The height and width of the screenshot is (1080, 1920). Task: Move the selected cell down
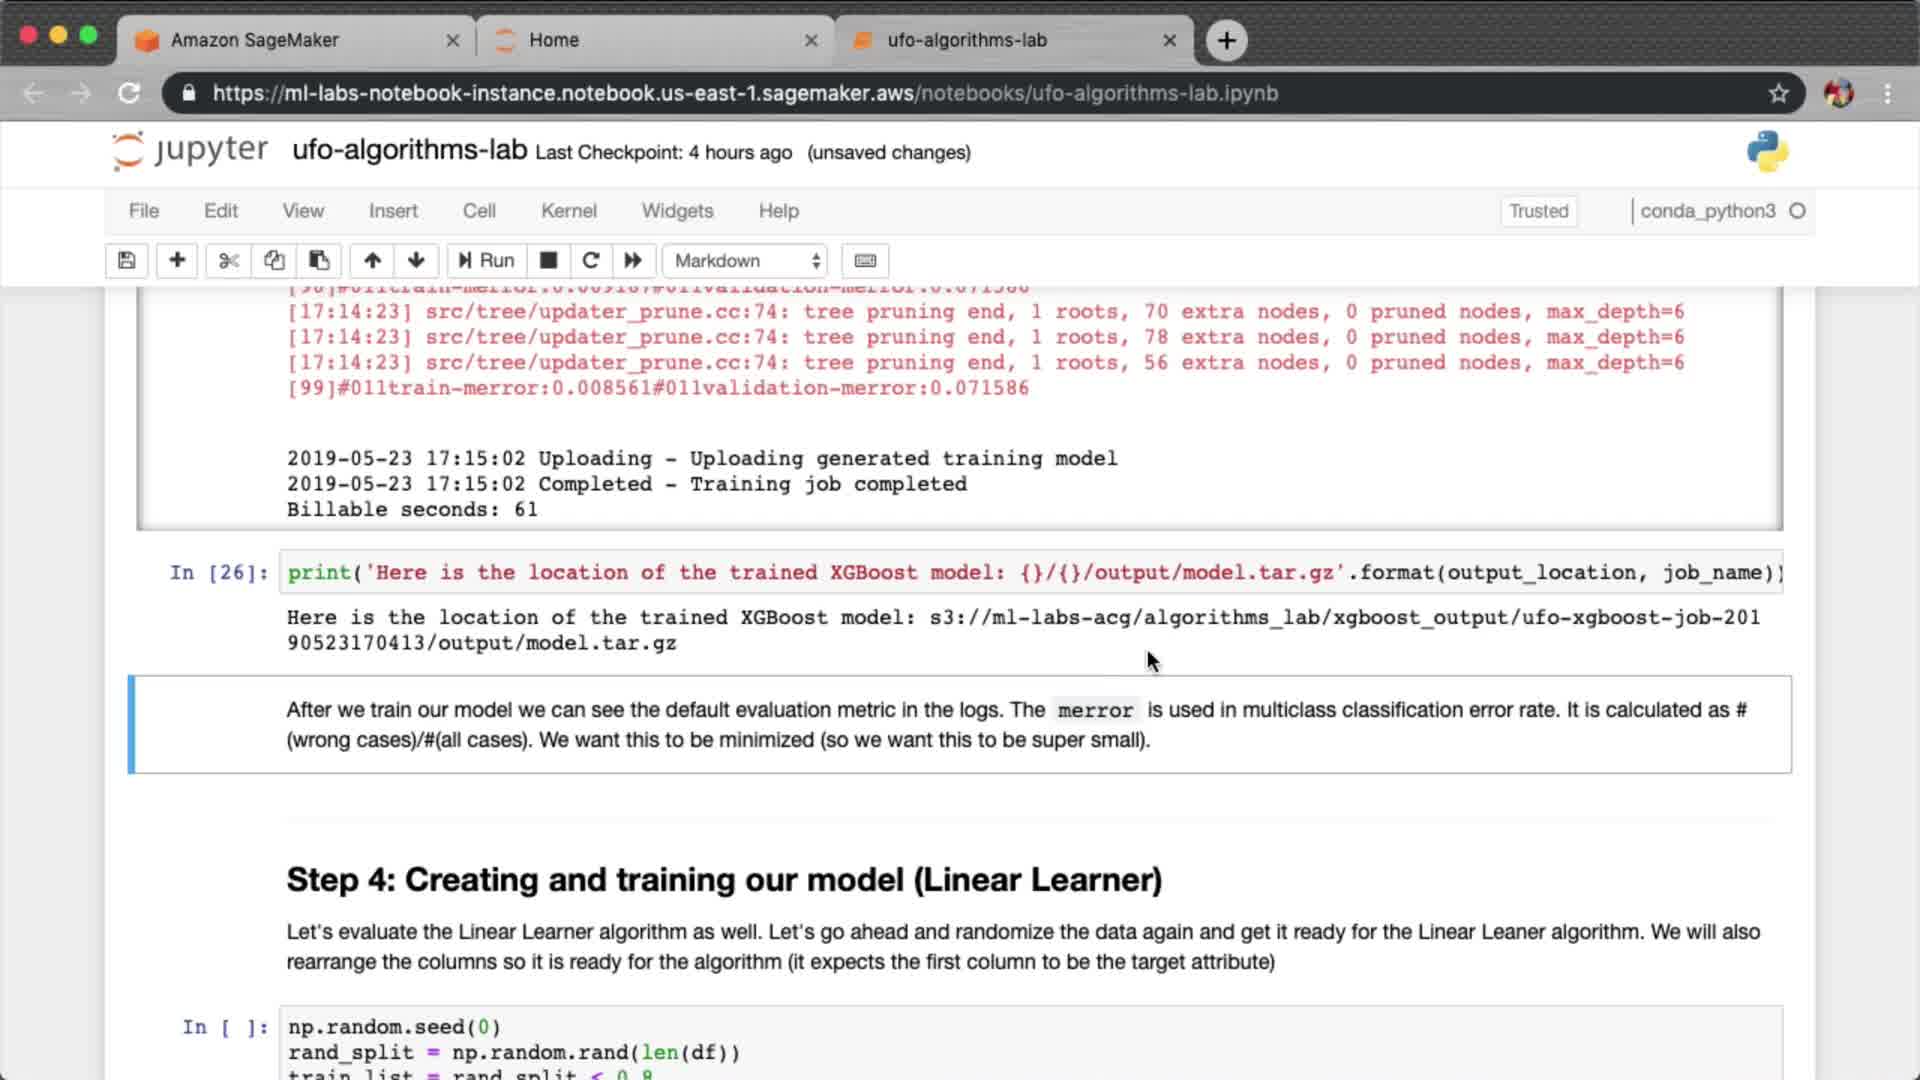(416, 261)
